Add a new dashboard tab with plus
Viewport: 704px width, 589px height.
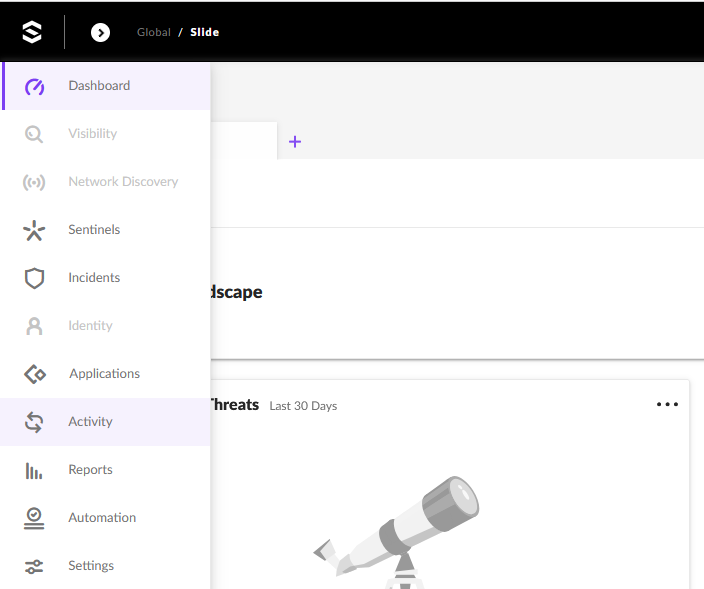[295, 142]
